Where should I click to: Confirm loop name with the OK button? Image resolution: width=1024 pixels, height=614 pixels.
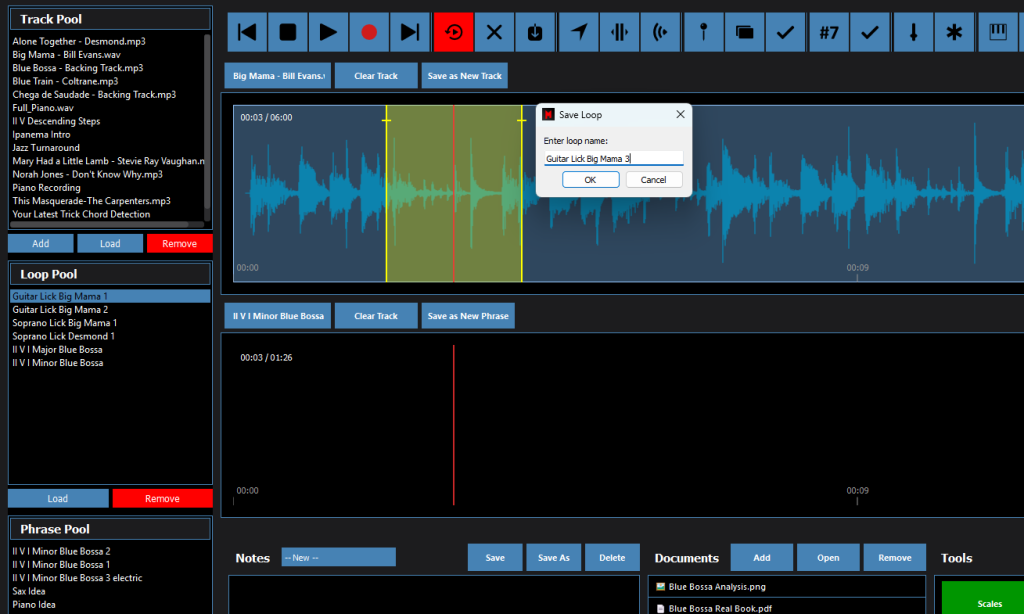point(590,180)
